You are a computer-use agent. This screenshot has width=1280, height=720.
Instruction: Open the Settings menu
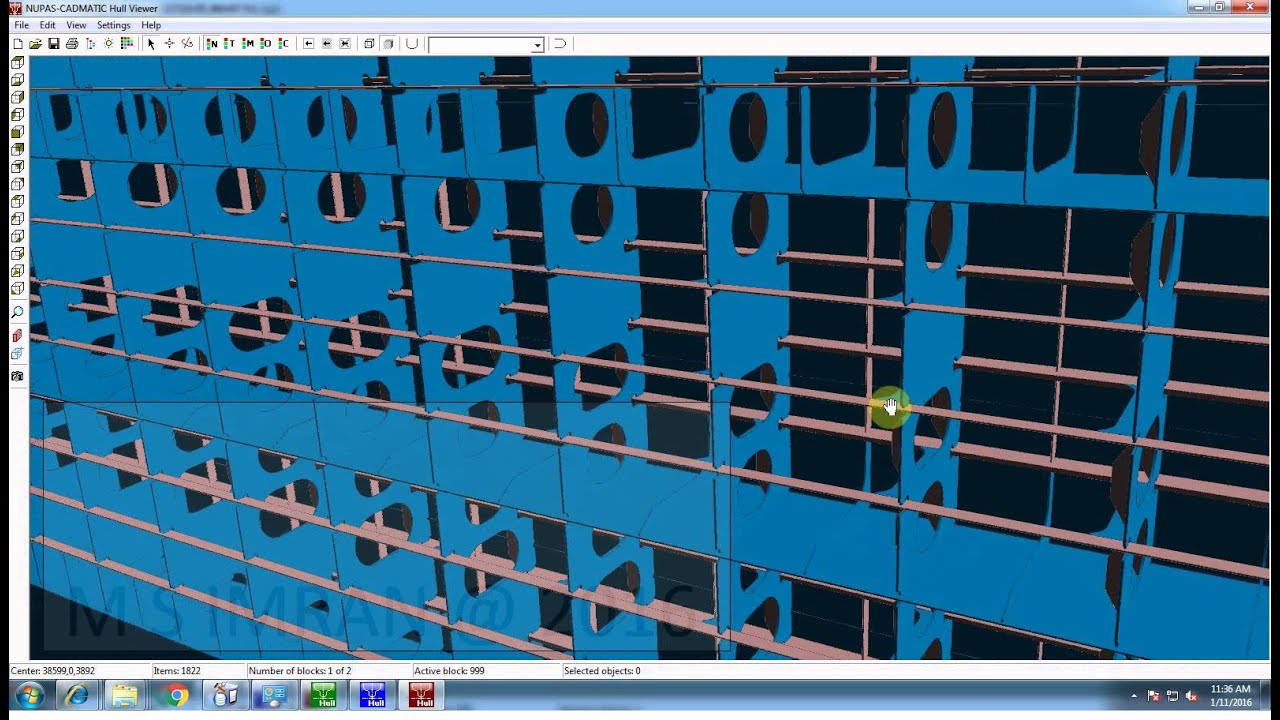coord(113,25)
